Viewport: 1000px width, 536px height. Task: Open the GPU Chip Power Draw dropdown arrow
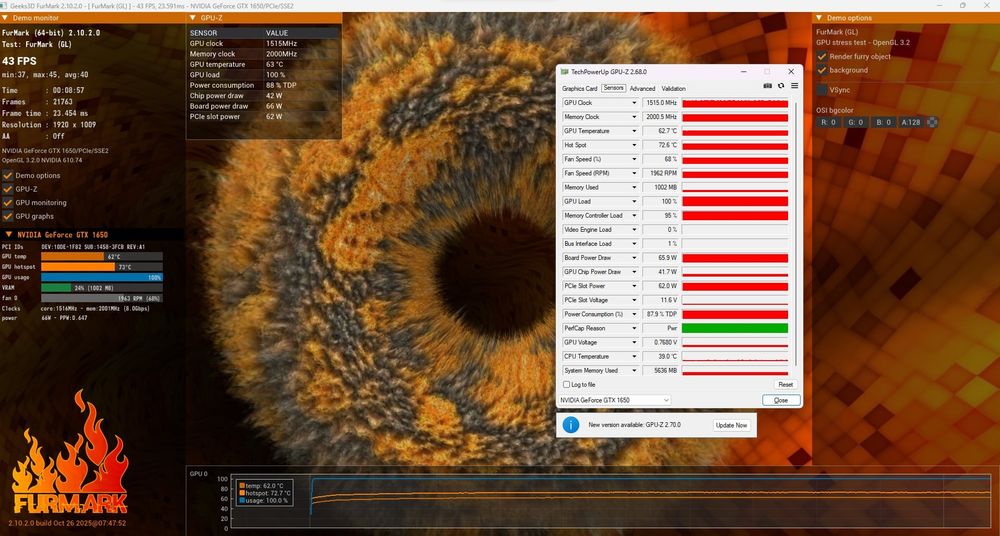click(634, 272)
